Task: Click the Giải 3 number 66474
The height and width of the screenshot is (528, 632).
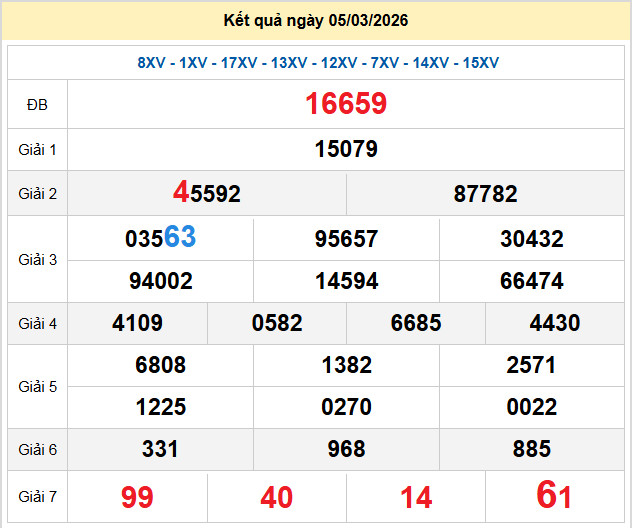Action: coord(531,282)
